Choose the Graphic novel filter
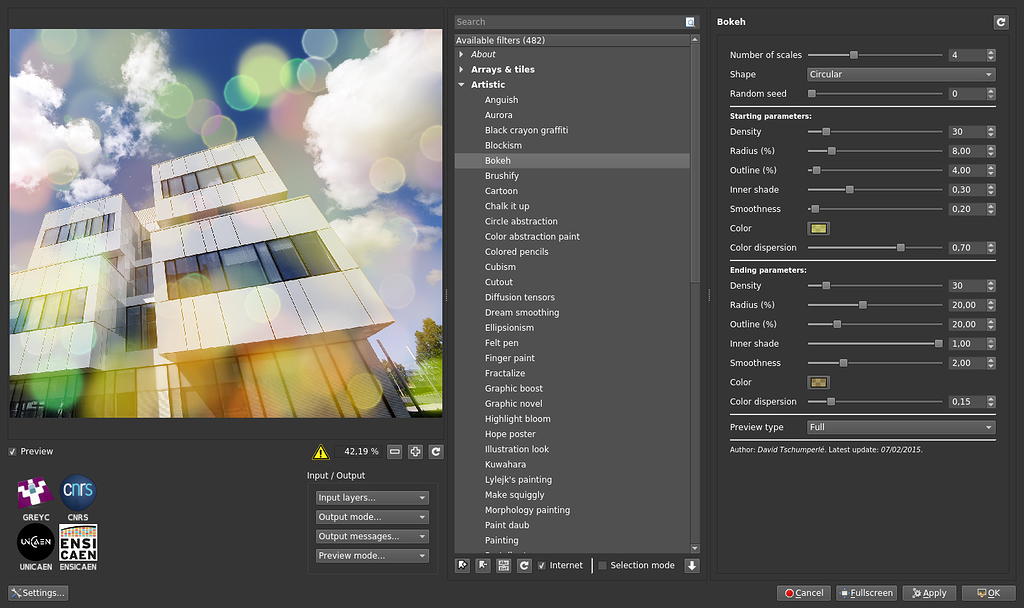This screenshot has width=1024, height=608. pyautogui.click(x=513, y=404)
